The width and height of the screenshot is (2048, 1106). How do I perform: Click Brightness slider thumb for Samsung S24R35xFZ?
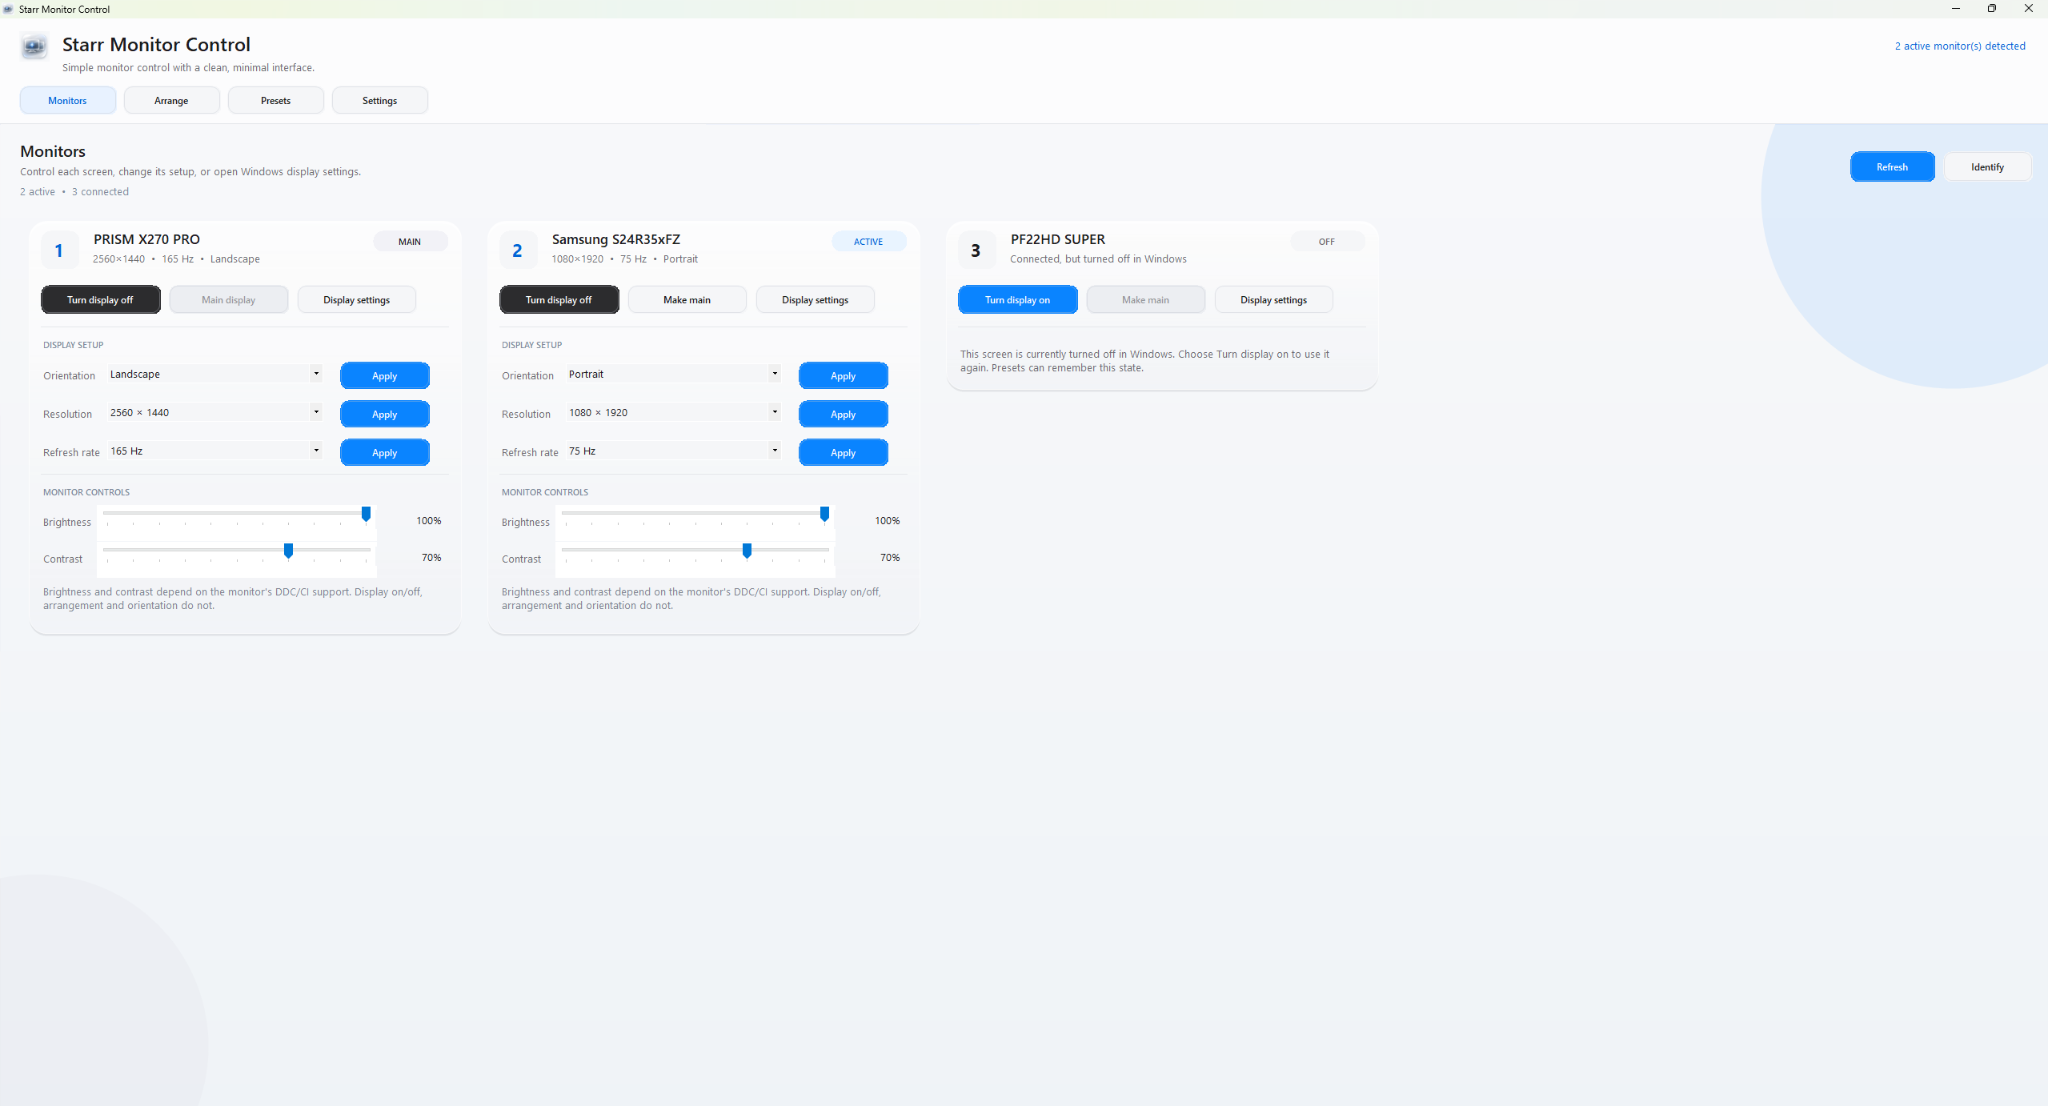(x=824, y=514)
